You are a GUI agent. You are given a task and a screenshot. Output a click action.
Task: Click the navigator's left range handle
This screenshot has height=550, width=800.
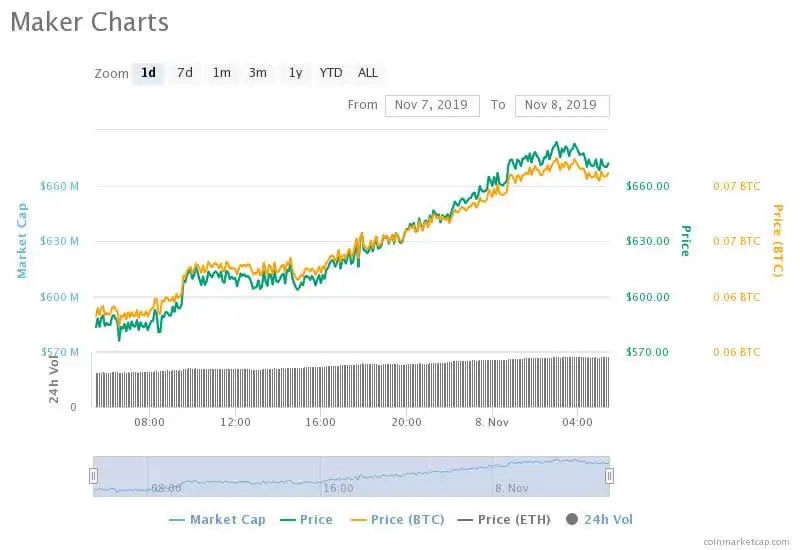coord(93,476)
